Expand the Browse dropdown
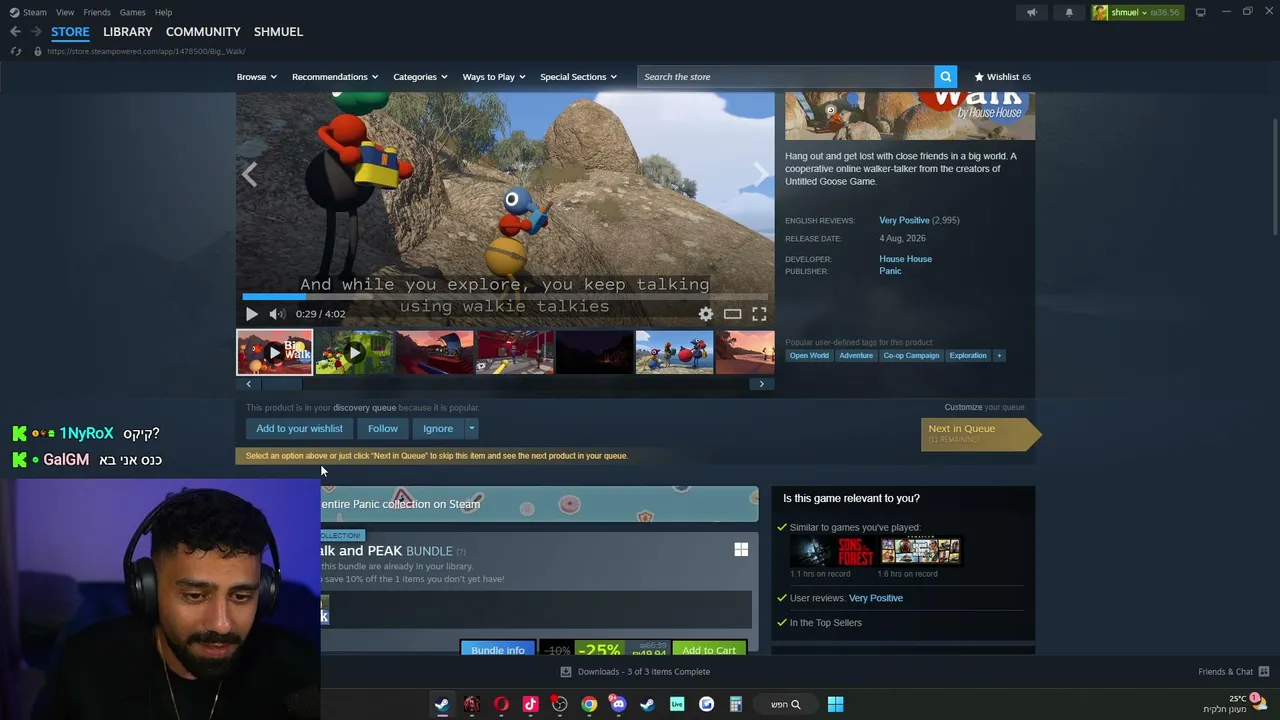Viewport: 1280px width, 720px height. 256,77
